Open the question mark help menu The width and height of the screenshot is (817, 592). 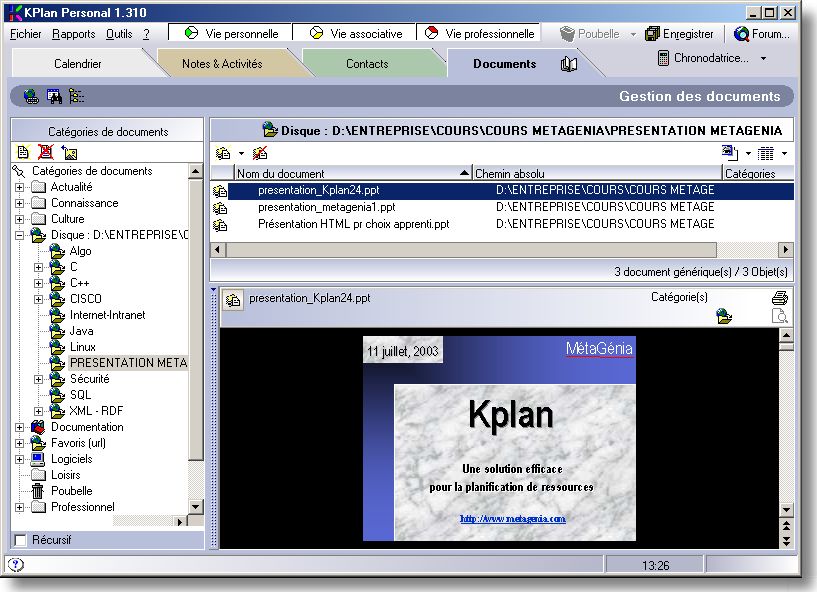coord(146,34)
